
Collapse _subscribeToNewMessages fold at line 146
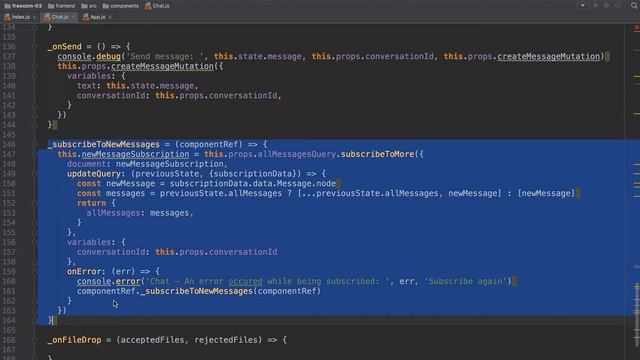click(35, 144)
